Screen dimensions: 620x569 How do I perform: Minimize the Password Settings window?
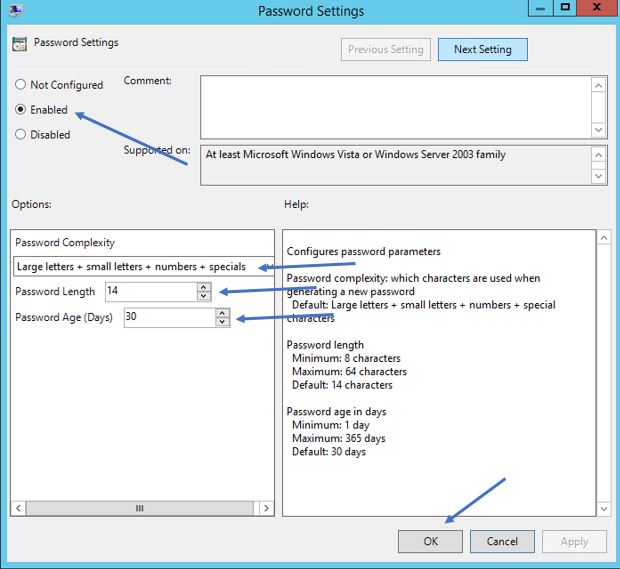pos(541,8)
